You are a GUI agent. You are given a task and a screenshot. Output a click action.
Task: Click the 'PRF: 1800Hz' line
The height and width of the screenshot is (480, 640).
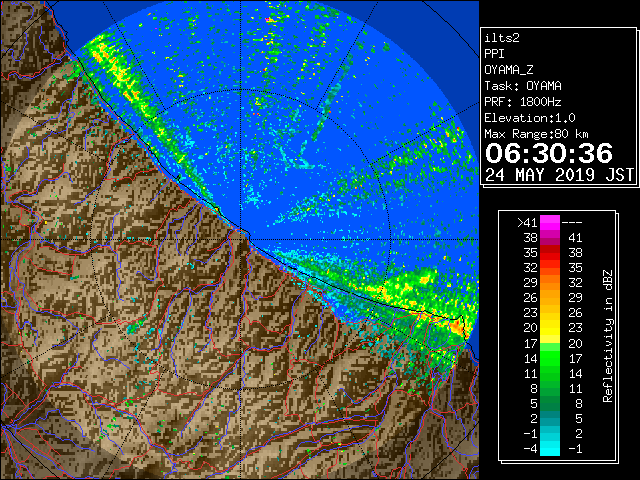coord(523,102)
